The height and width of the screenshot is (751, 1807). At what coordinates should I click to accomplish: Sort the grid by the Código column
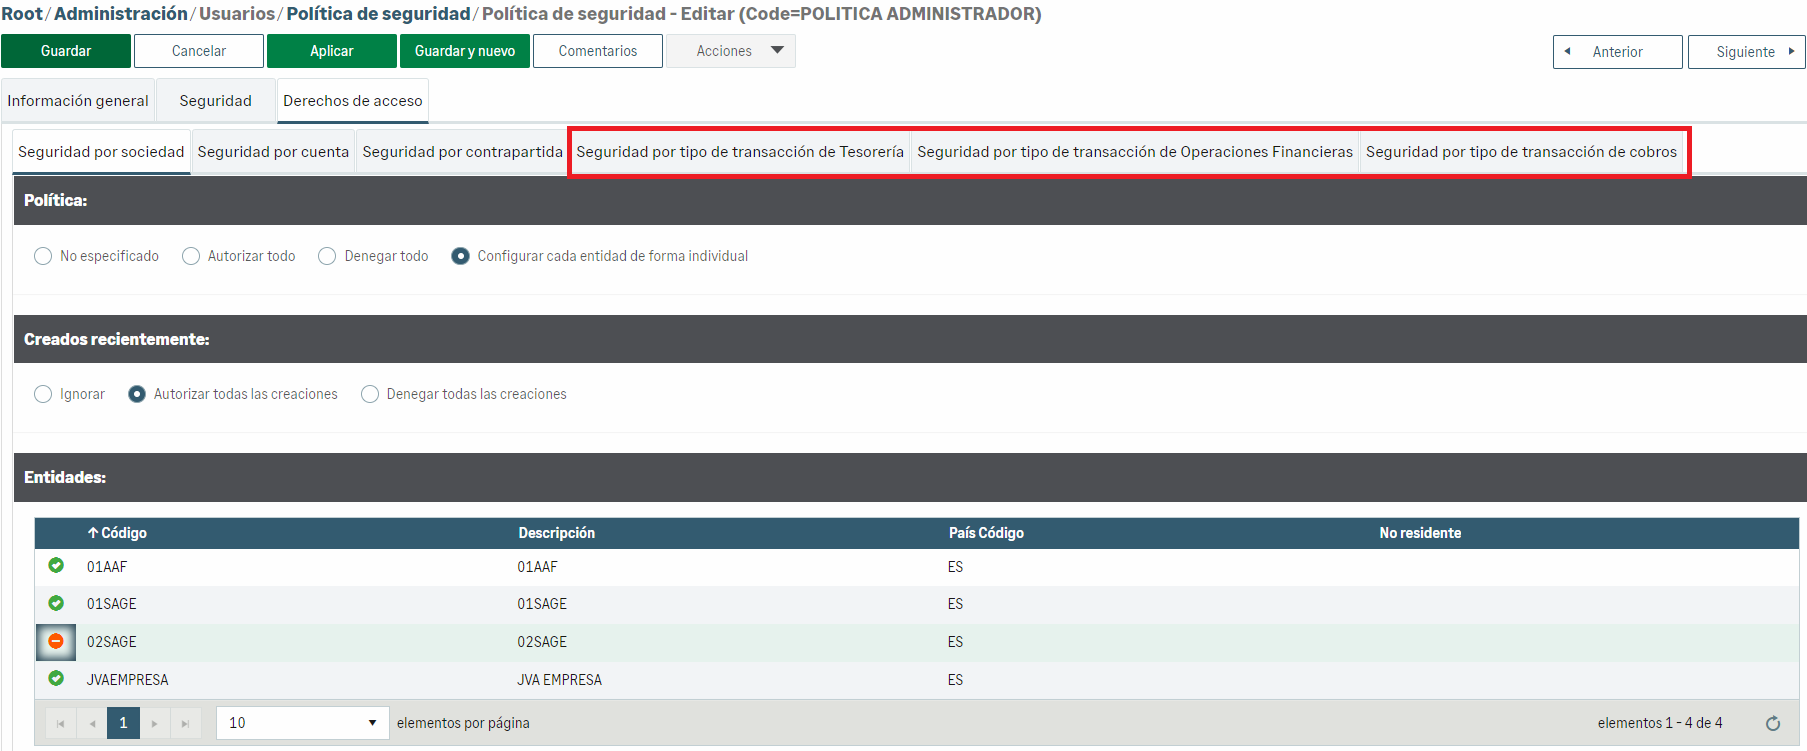[x=123, y=533]
